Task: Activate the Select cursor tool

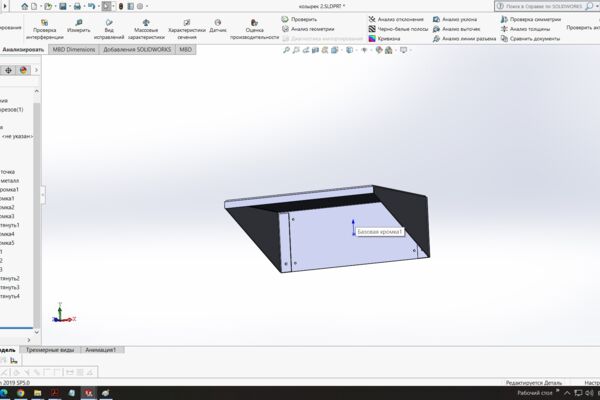Action: pyautogui.click(x=106, y=6)
